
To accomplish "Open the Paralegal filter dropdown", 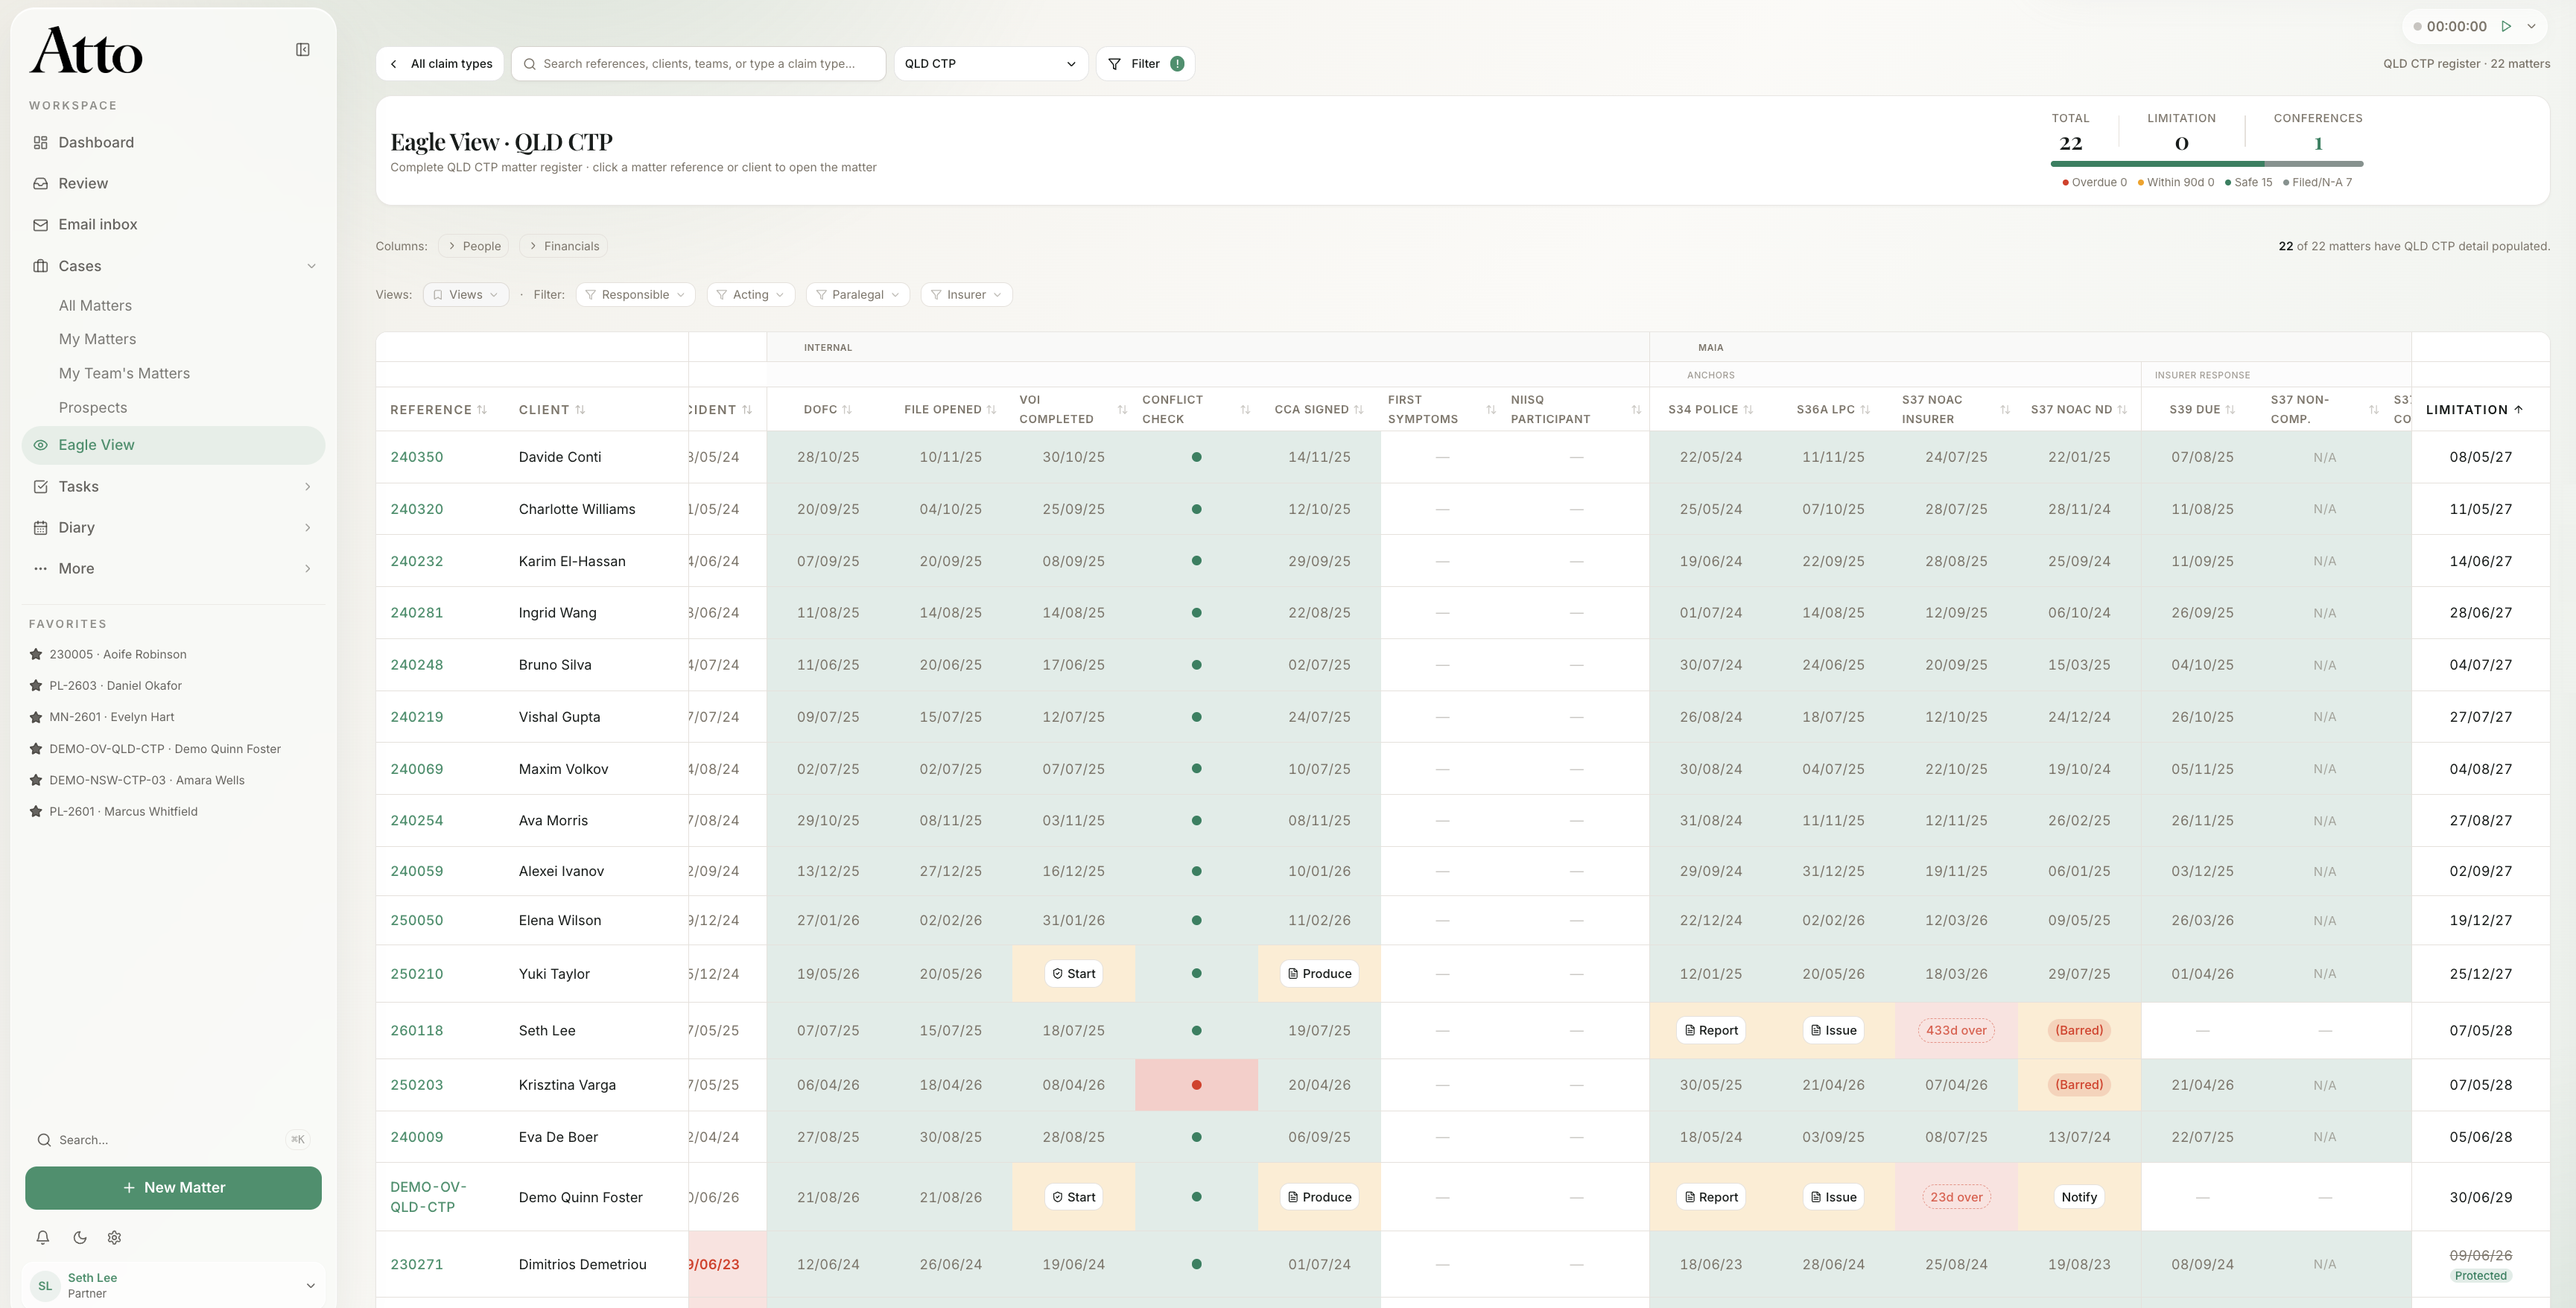I will pos(857,295).
